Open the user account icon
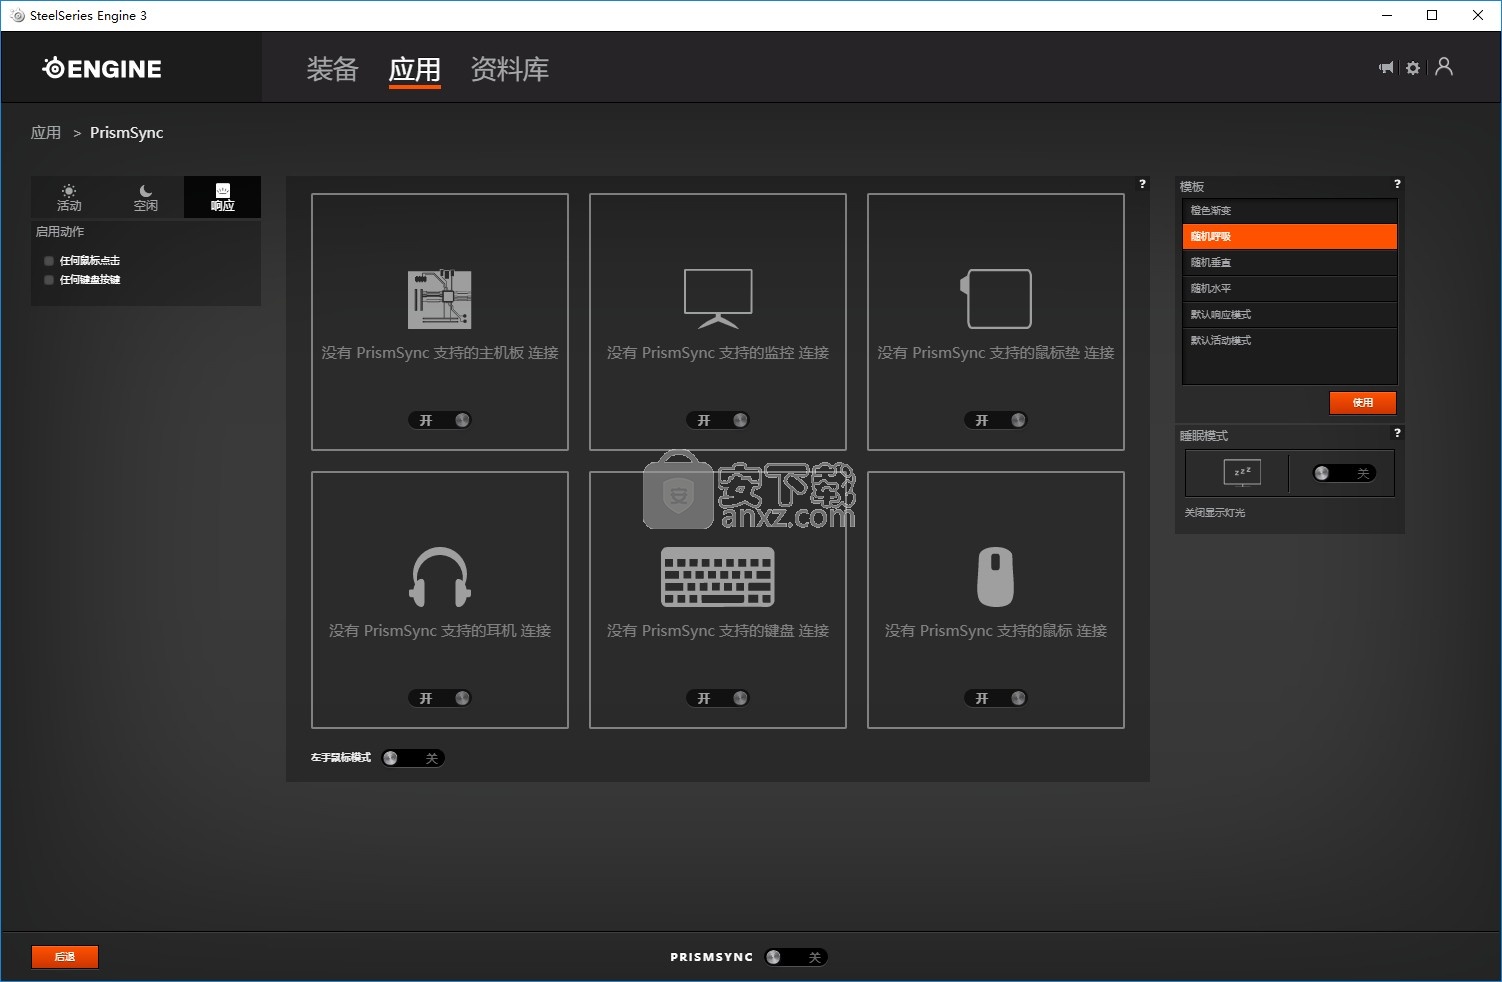This screenshot has height=982, width=1502. (x=1444, y=67)
